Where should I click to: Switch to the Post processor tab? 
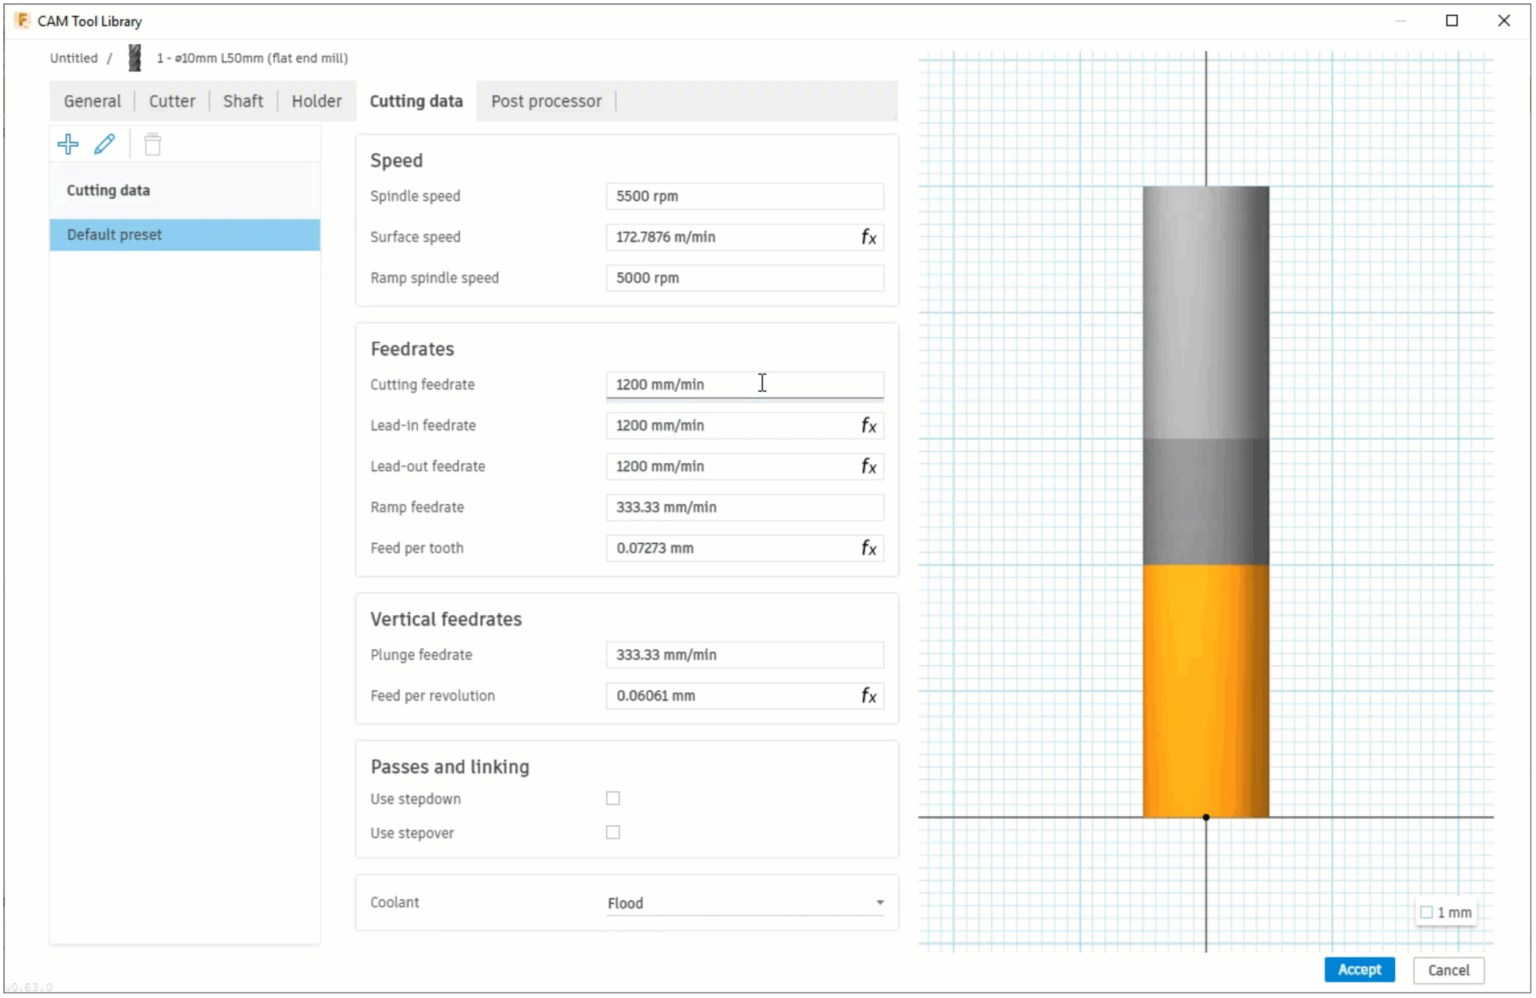(546, 100)
